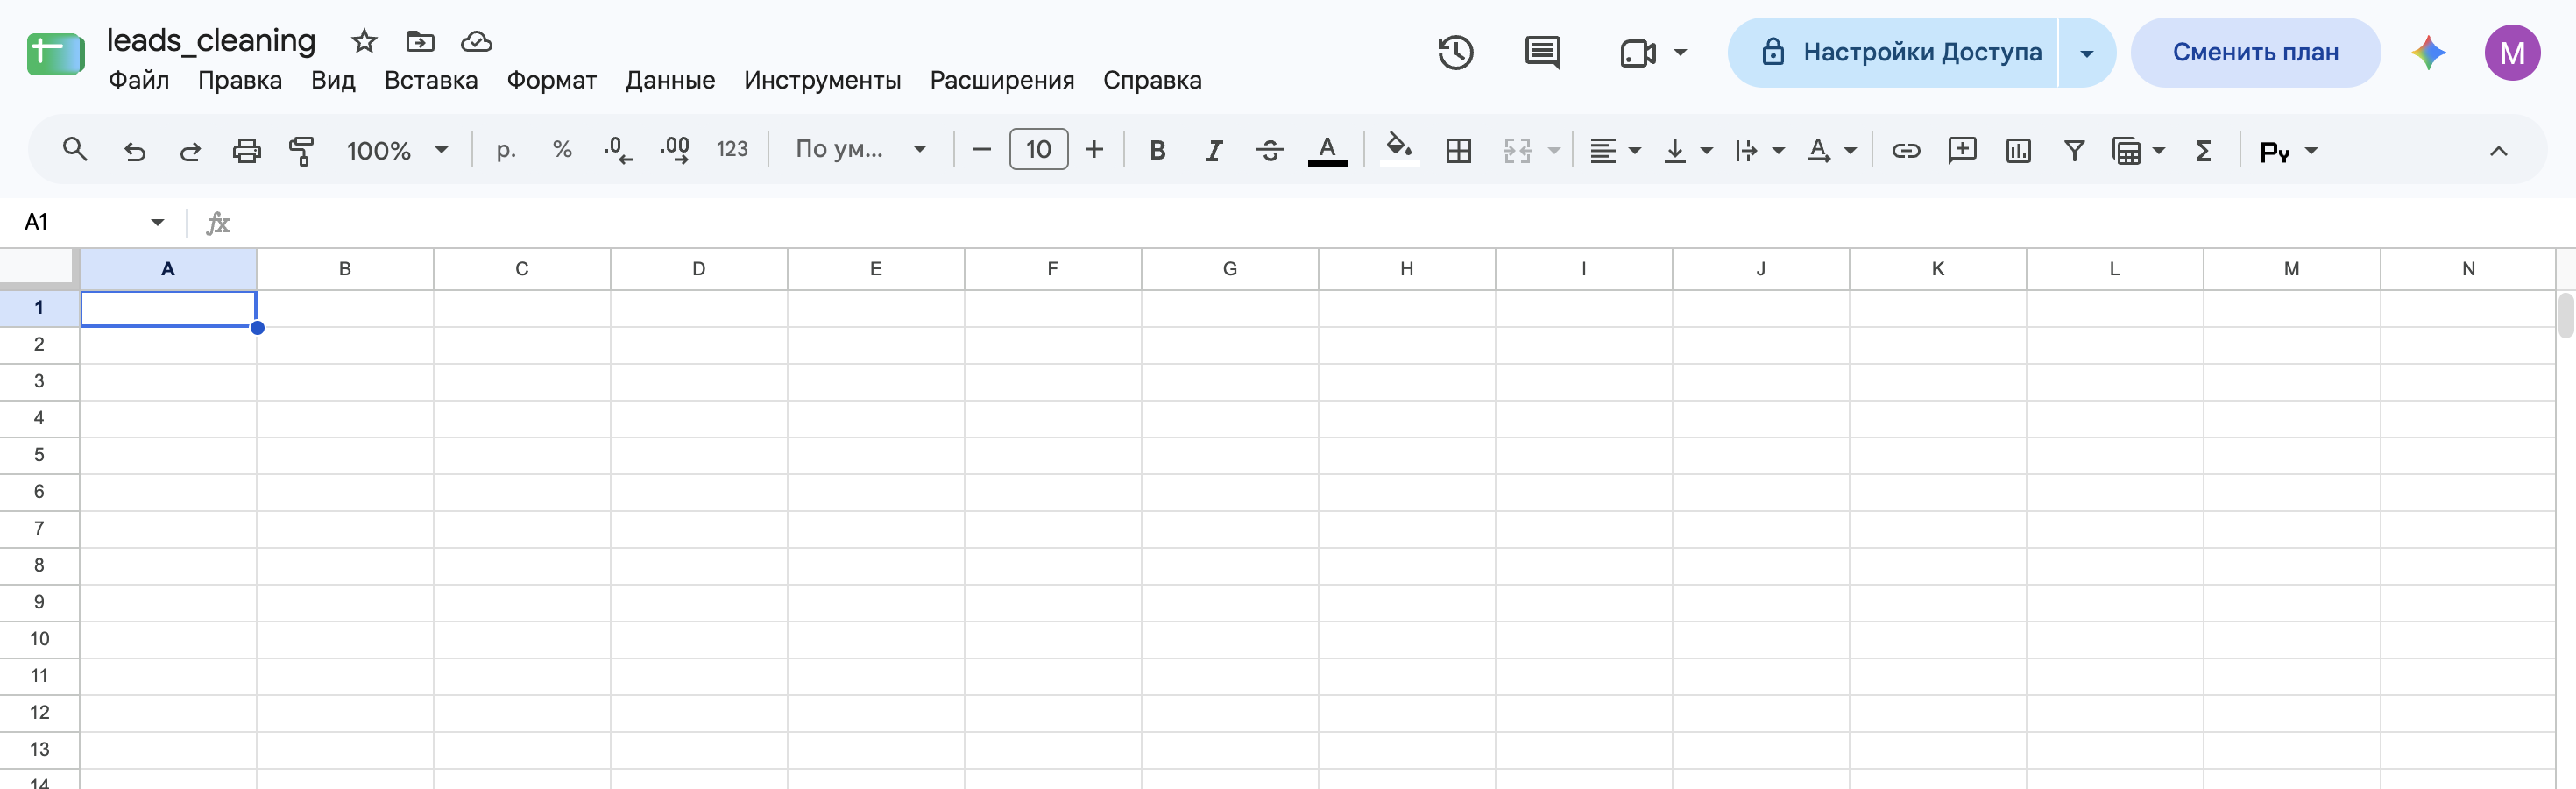Print the spreadsheet
The image size is (2576, 789).
[x=246, y=150]
